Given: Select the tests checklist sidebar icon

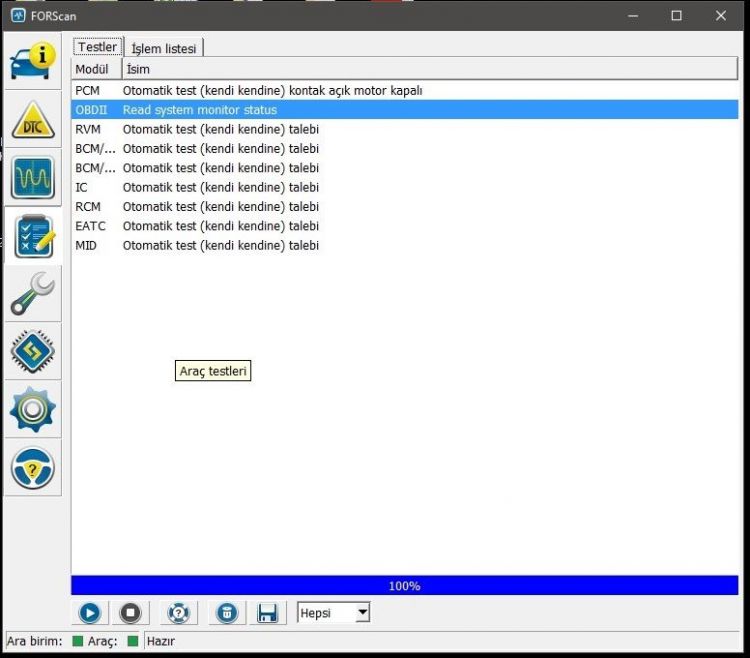Looking at the screenshot, I should click(33, 236).
